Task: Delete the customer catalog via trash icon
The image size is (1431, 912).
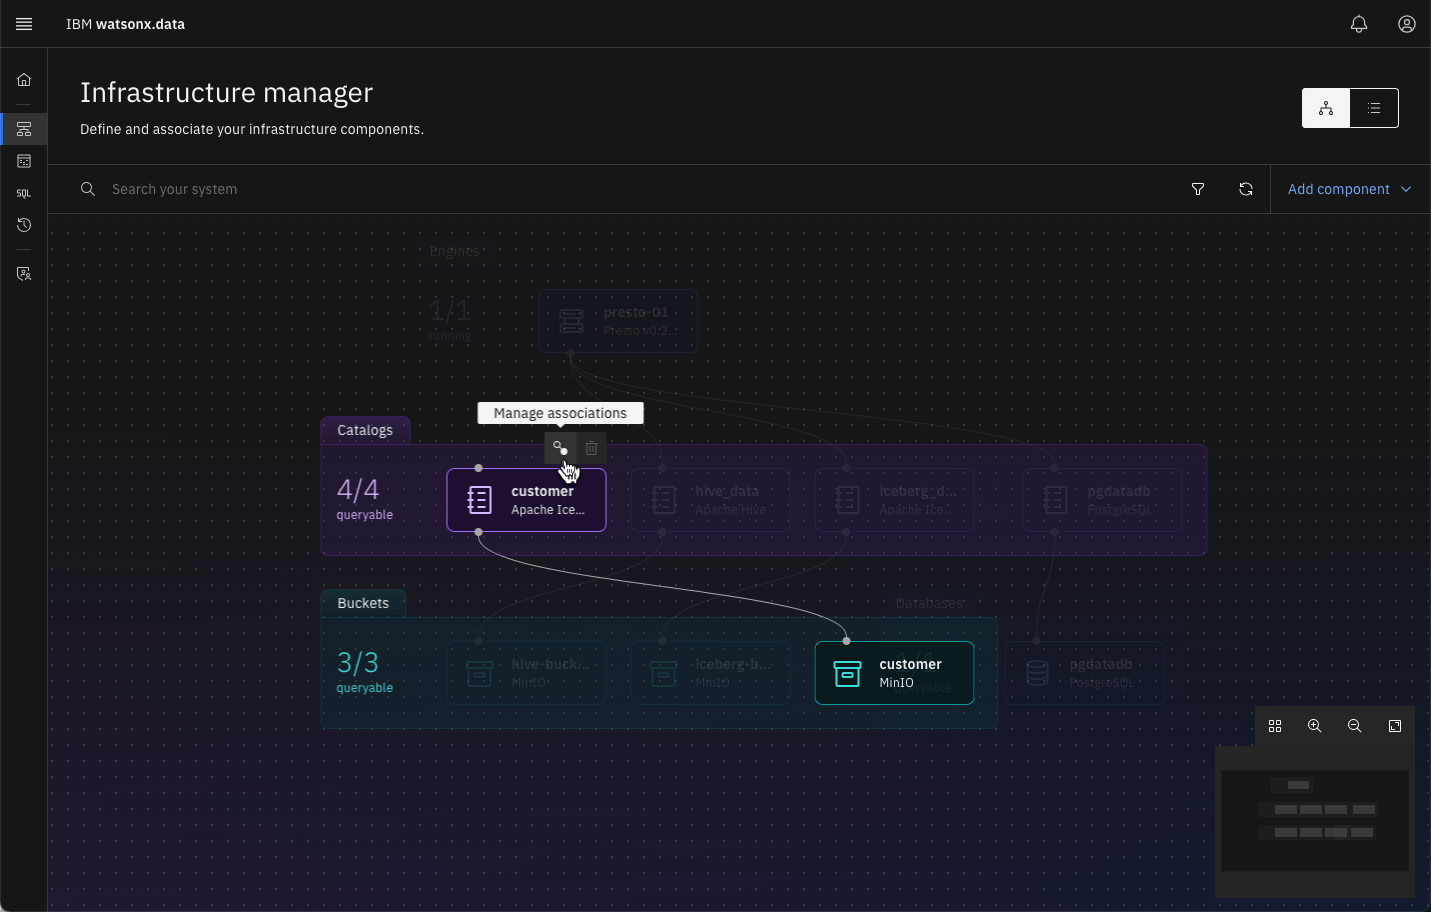Action: [591, 448]
